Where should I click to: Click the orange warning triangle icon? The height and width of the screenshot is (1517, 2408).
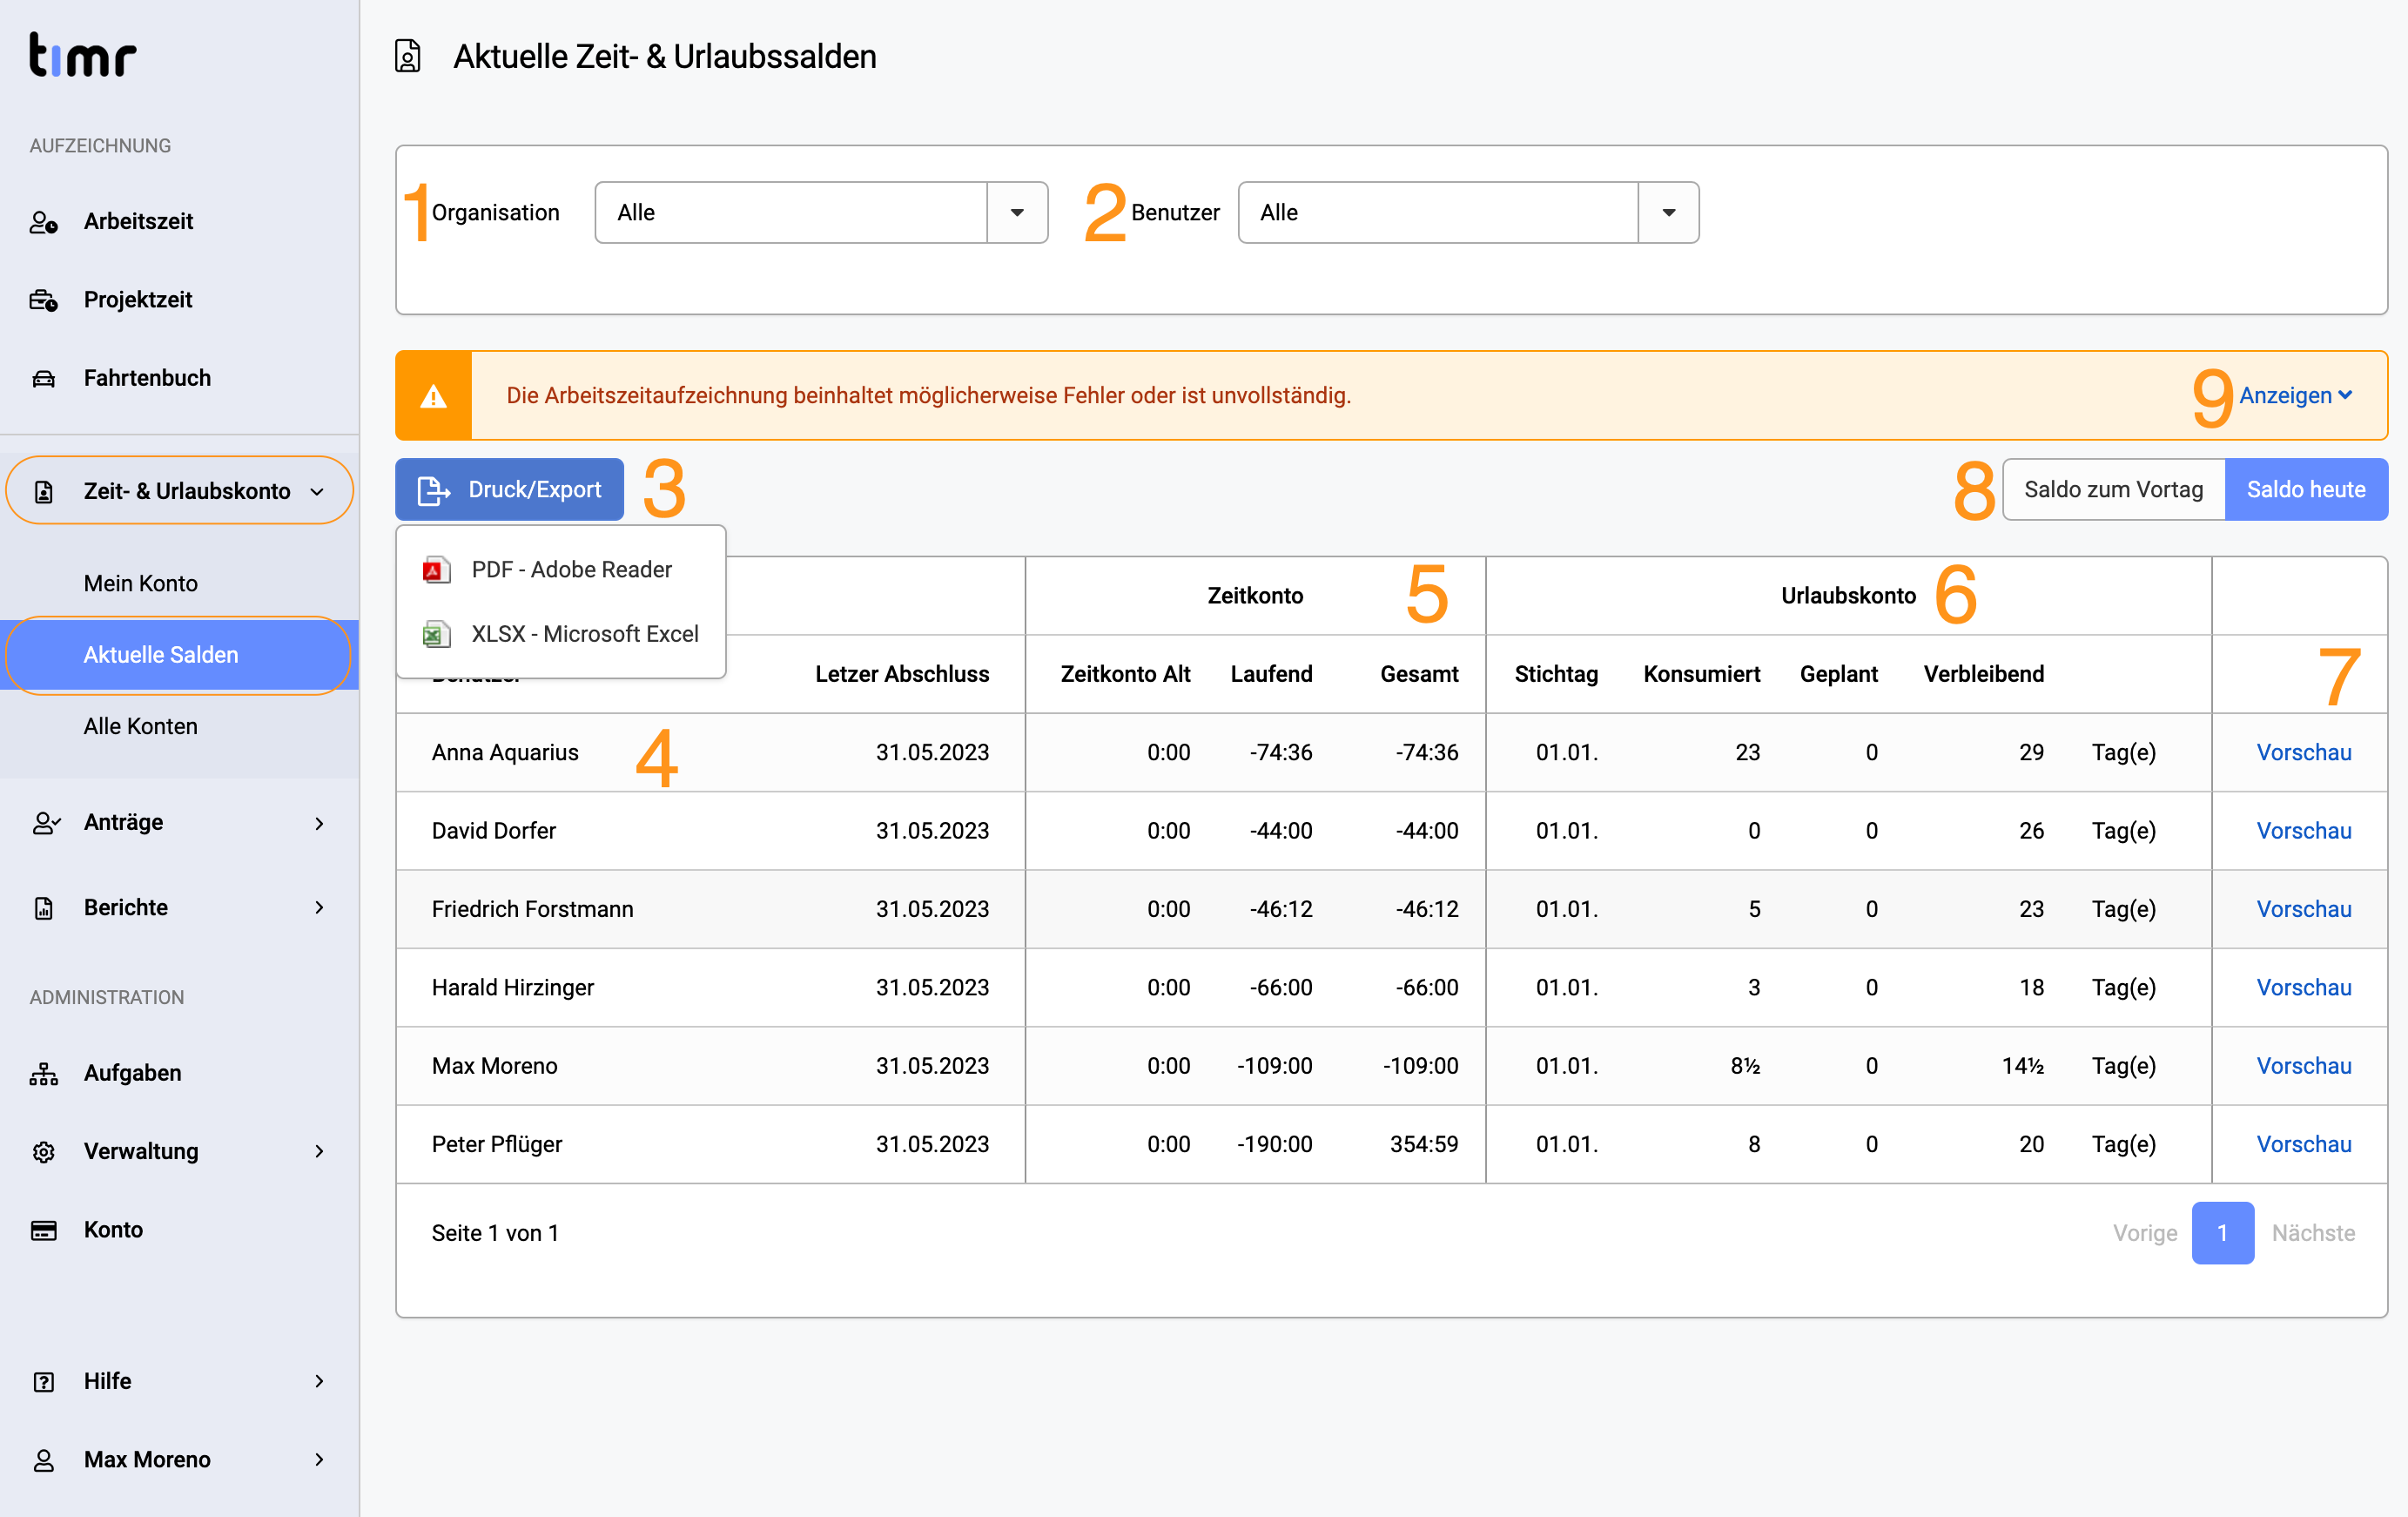[x=433, y=396]
